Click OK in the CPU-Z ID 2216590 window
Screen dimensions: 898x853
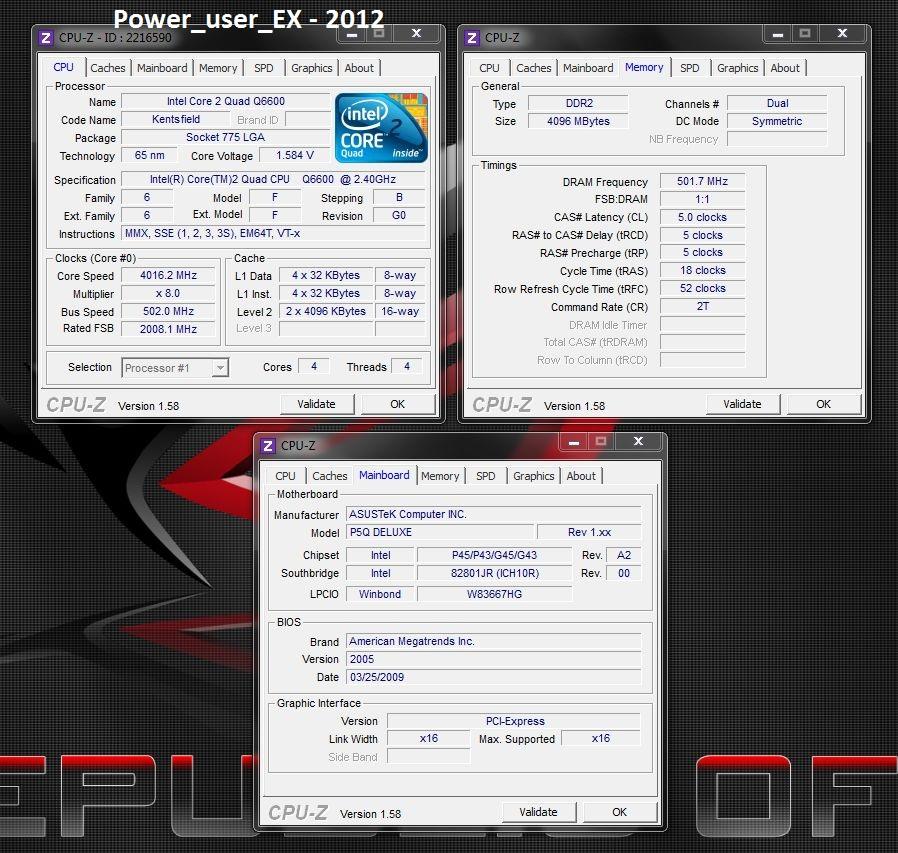point(397,404)
